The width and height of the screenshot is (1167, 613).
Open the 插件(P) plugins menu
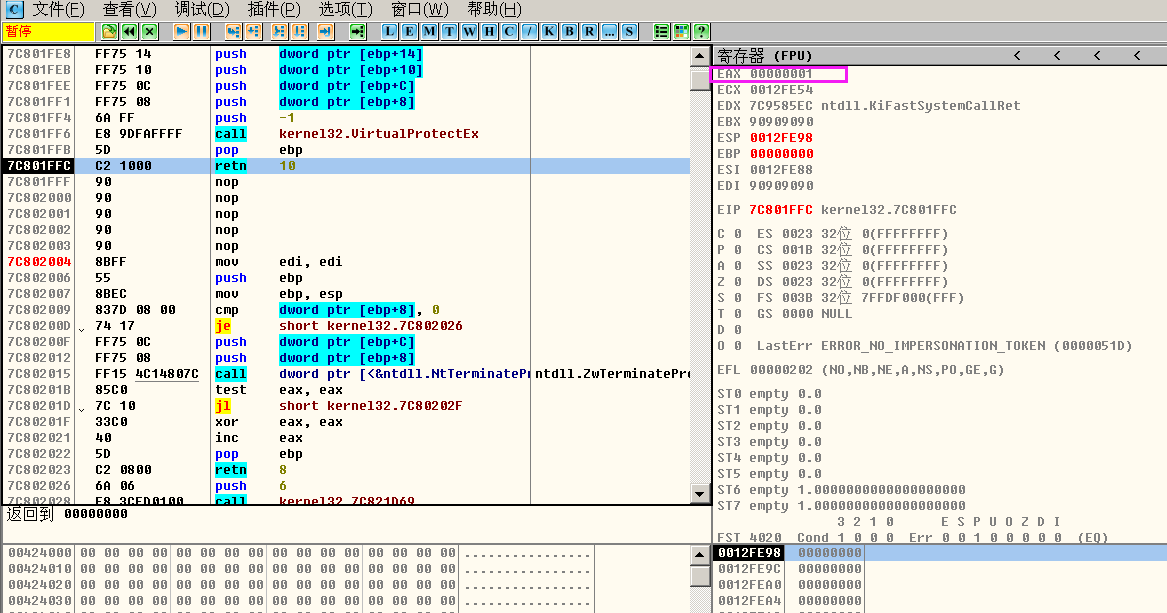pyautogui.click(x=274, y=10)
